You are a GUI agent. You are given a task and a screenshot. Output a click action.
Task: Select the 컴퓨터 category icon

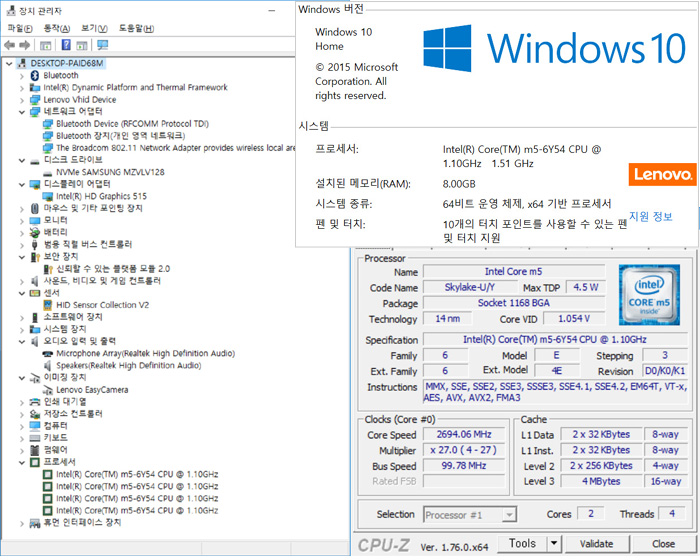point(35,426)
